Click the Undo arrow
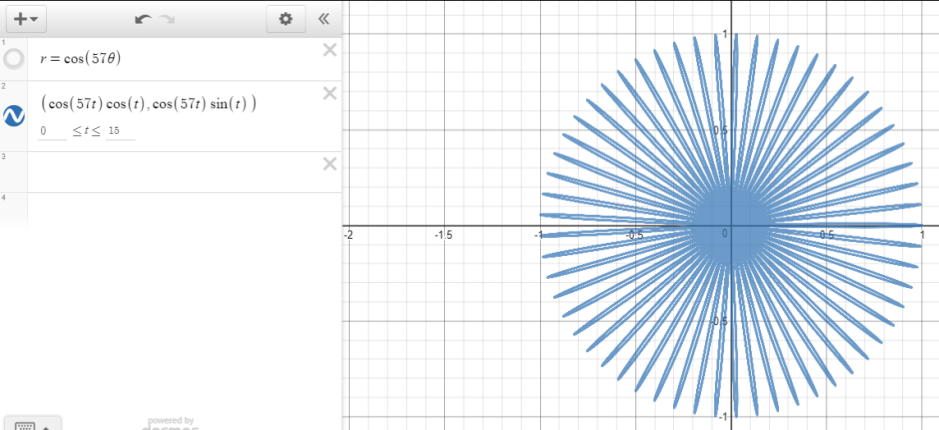 click(142, 19)
